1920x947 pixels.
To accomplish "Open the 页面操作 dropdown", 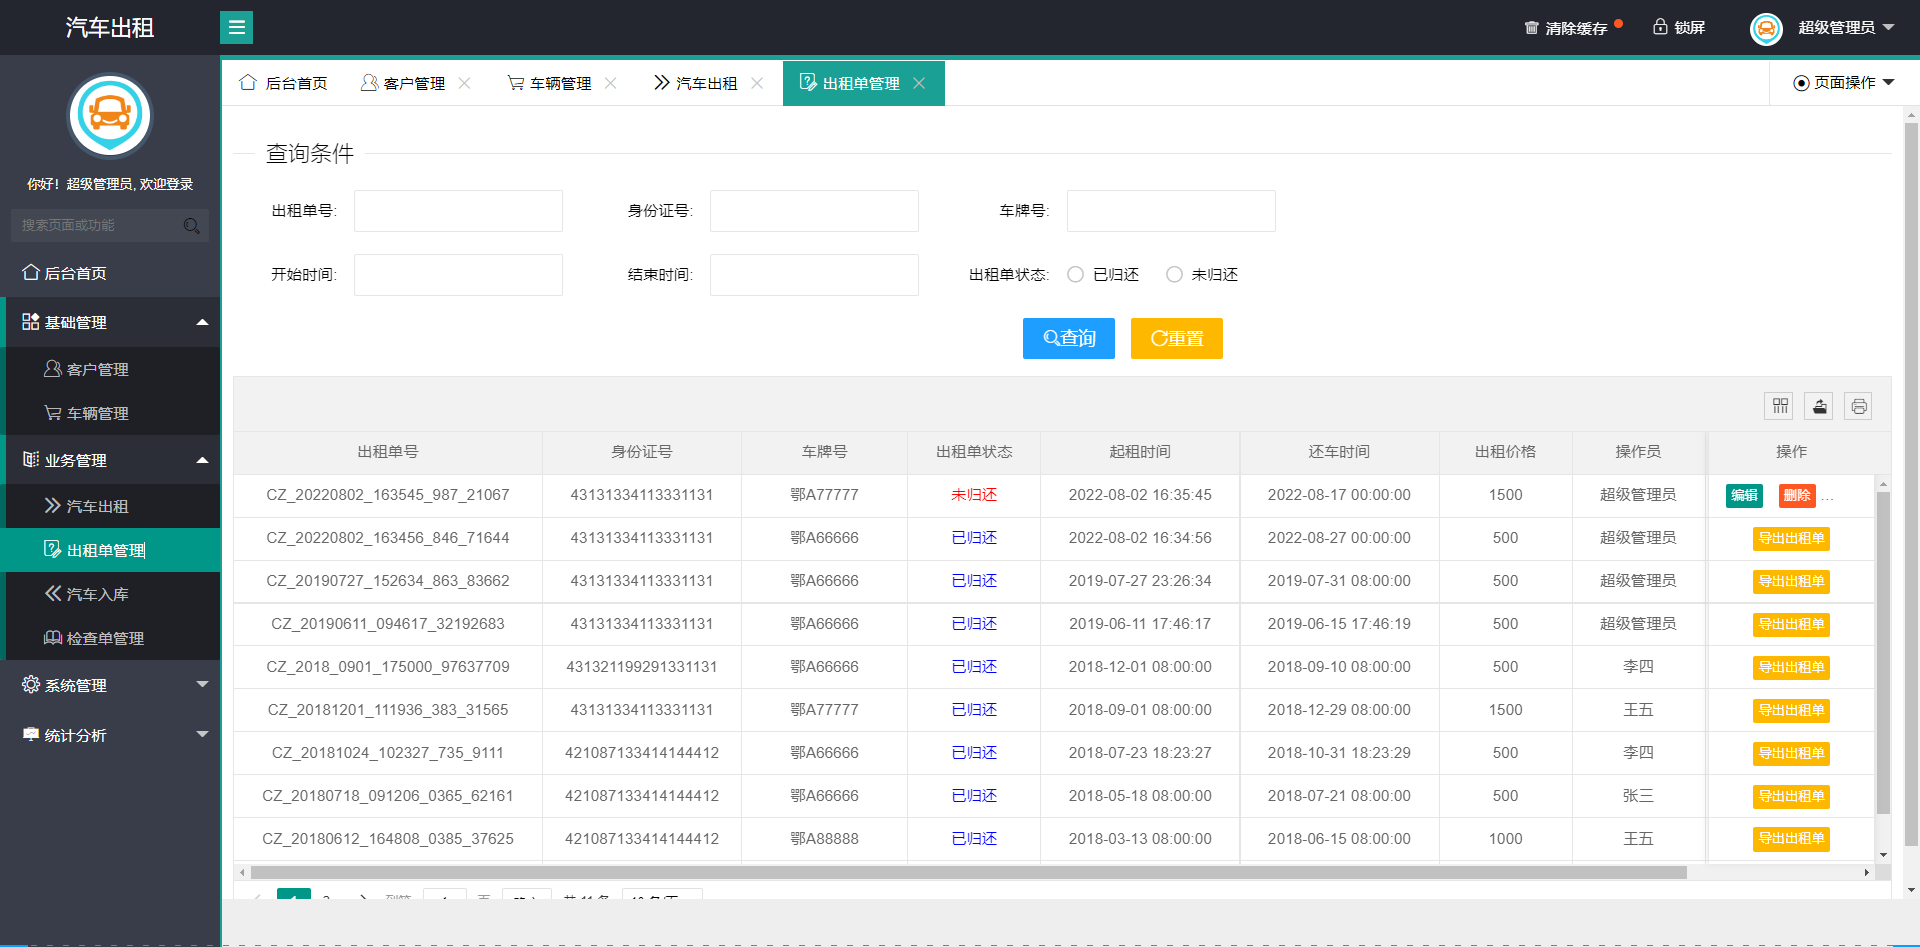I will click(1843, 83).
